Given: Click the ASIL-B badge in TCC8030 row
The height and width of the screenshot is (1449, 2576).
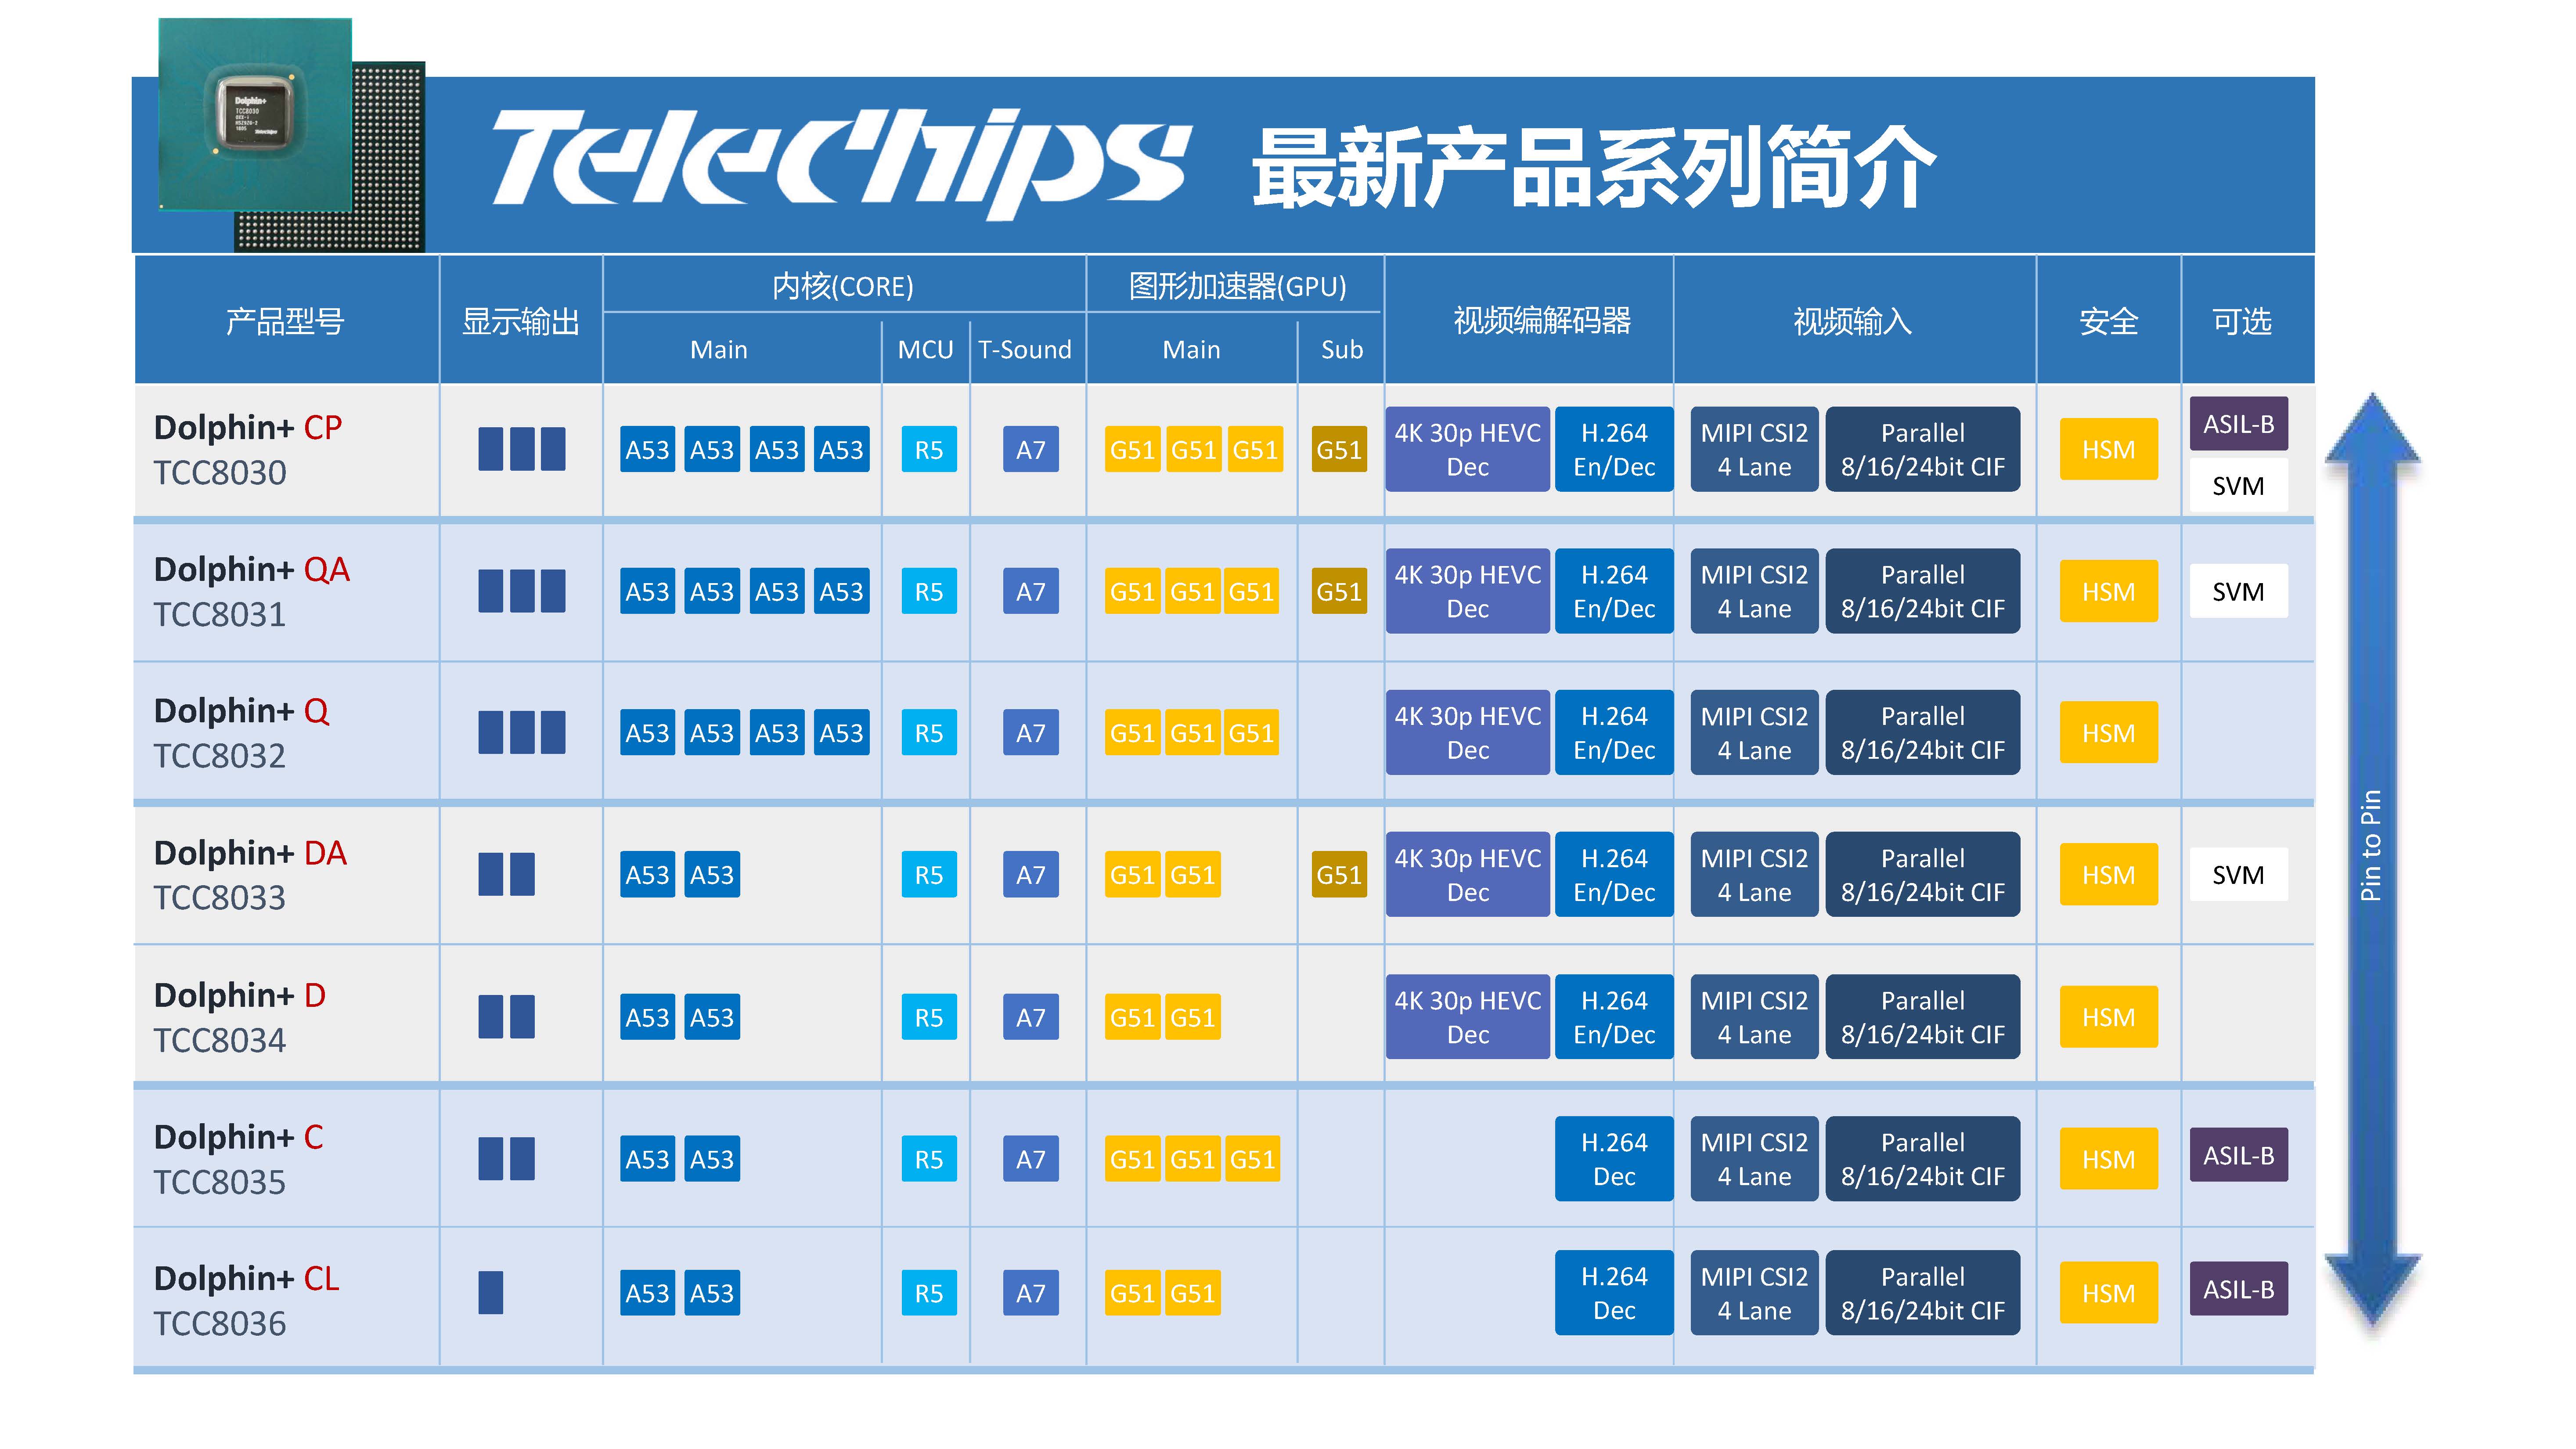Looking at the screenshot, I should pos(2238,424).
